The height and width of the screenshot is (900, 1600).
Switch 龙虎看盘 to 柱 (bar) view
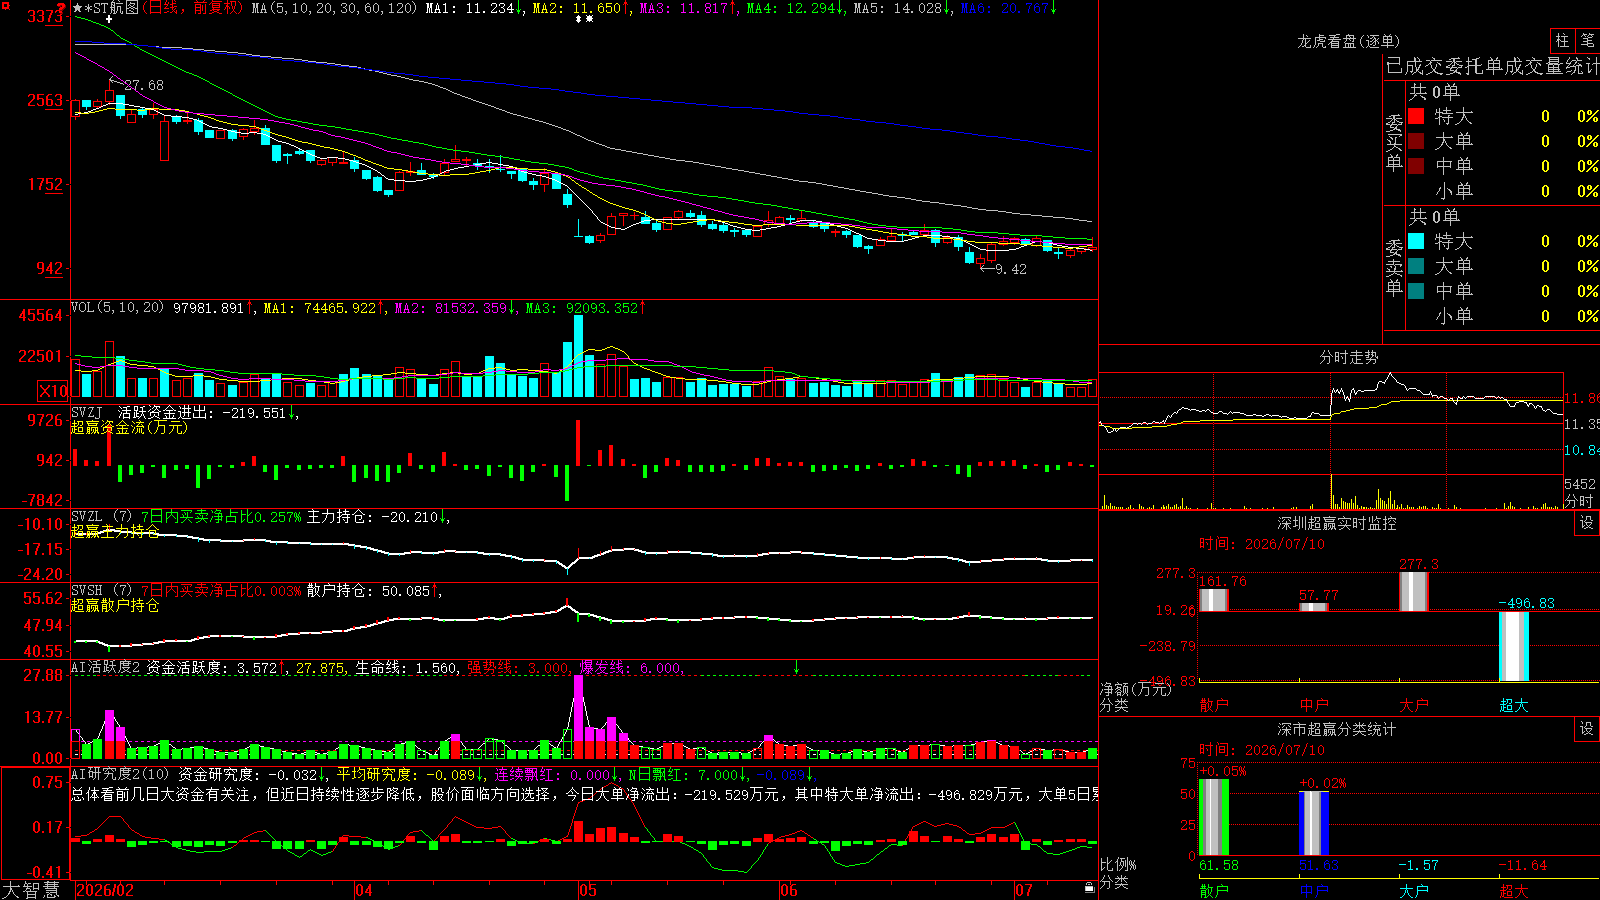tap(1562, 40)
